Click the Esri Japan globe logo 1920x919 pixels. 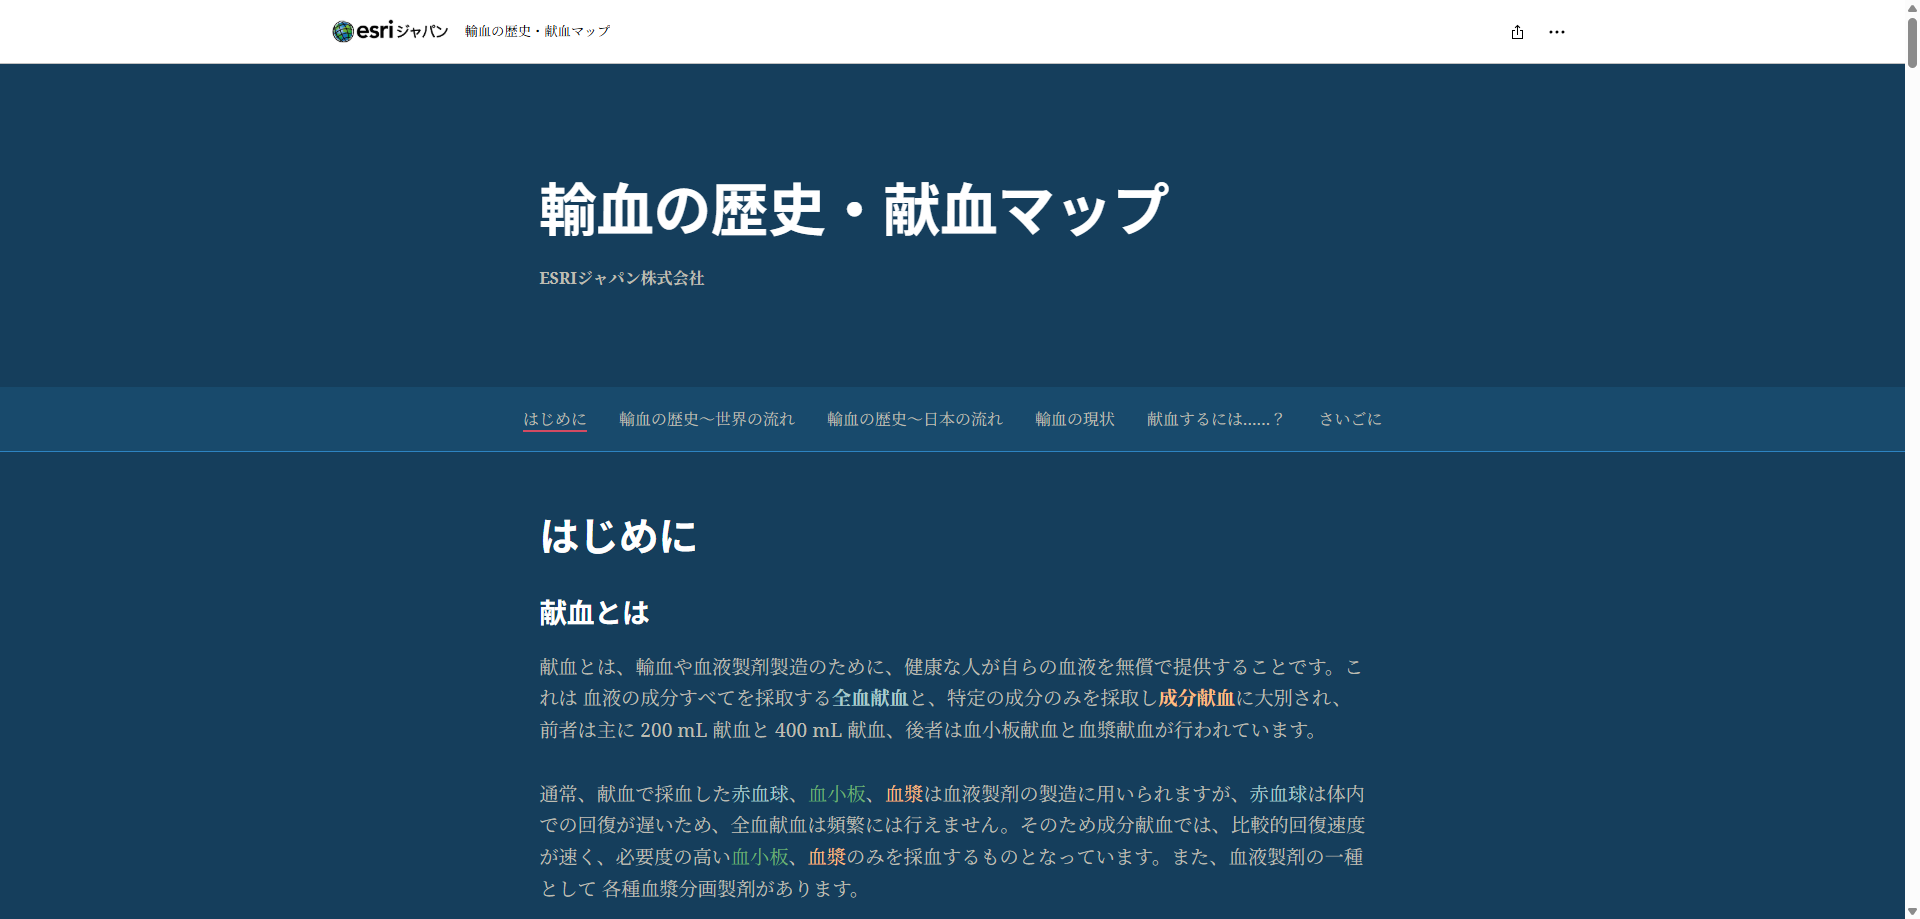coord(343,32)
